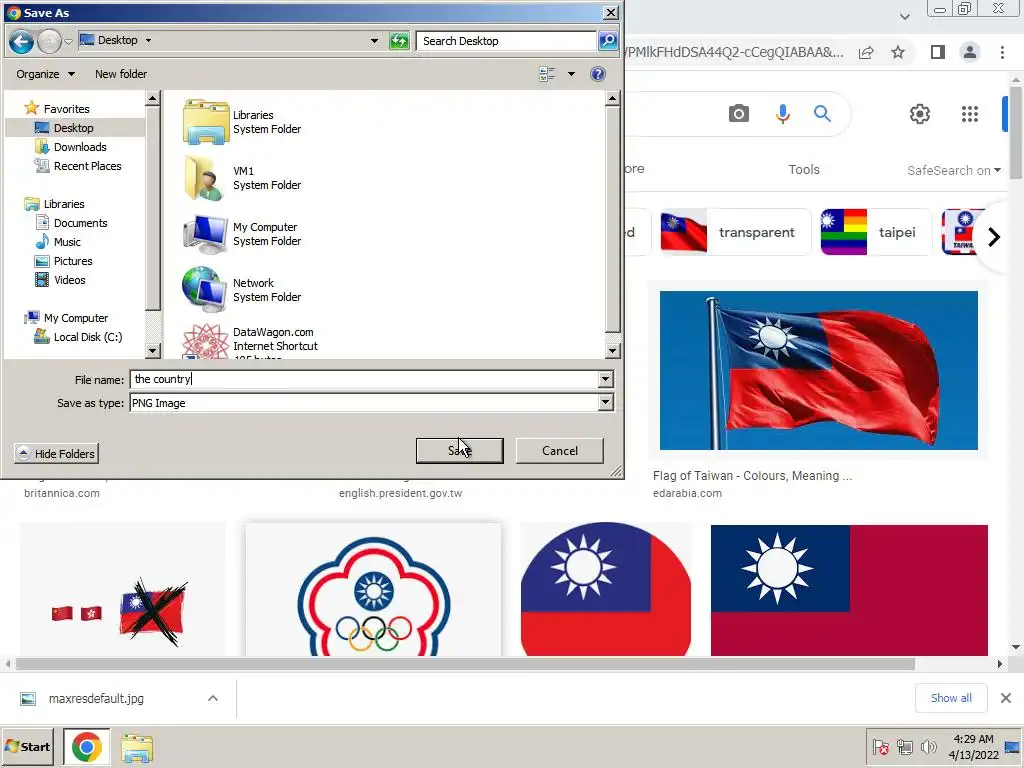Click the network icon in system tray
The image size is (1024, 768).
[904, 746]
